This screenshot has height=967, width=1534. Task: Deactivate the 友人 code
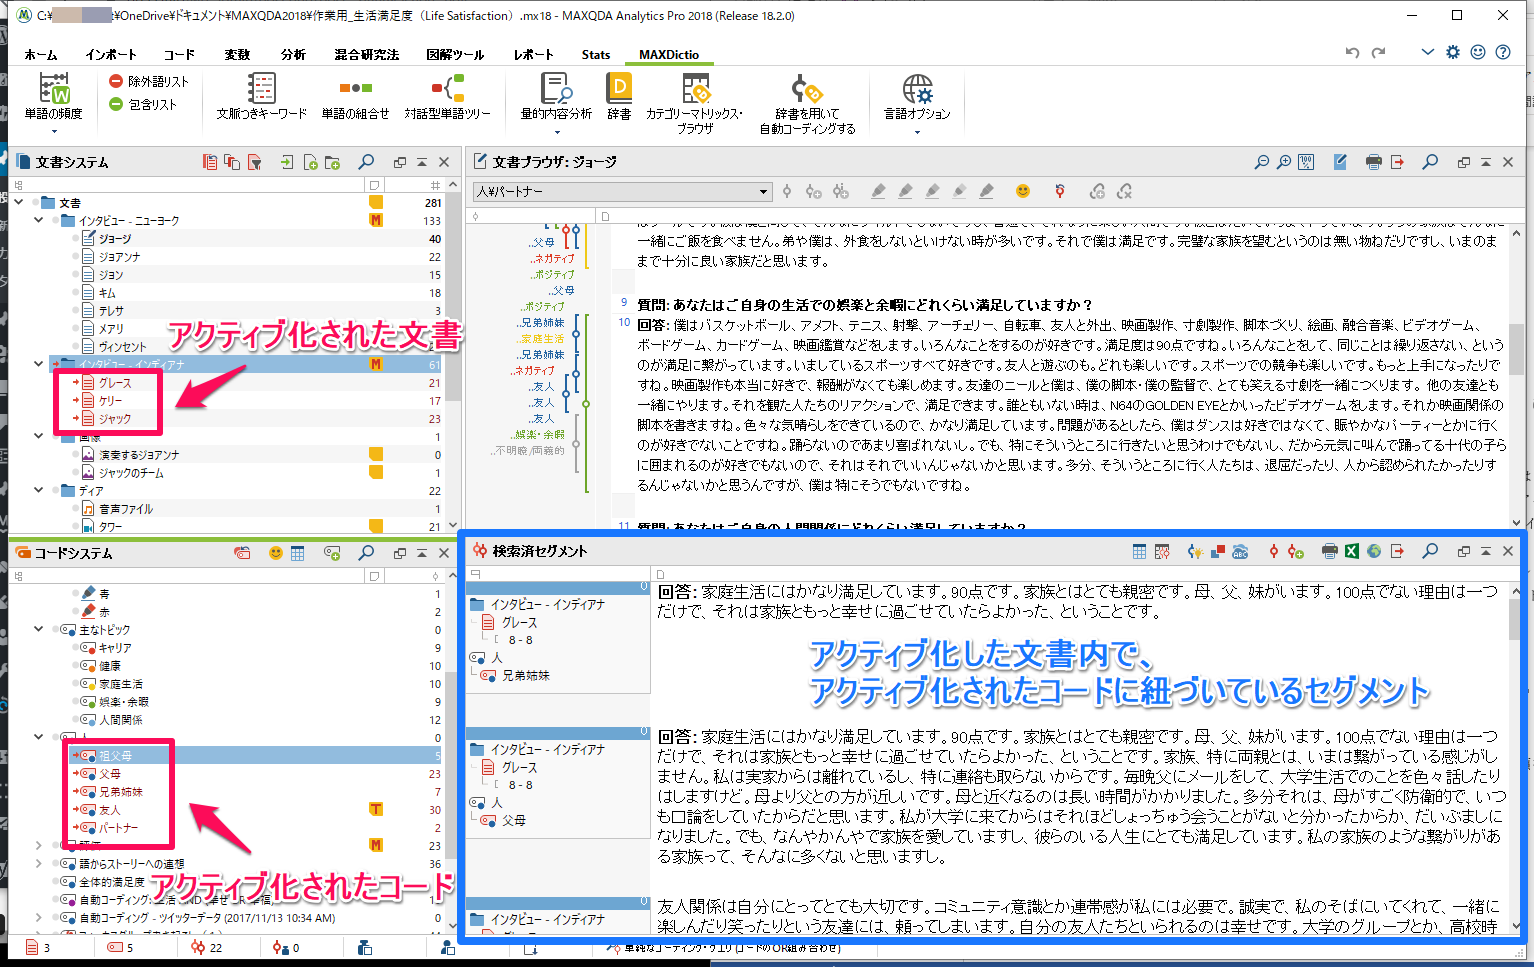click(75, 809)
